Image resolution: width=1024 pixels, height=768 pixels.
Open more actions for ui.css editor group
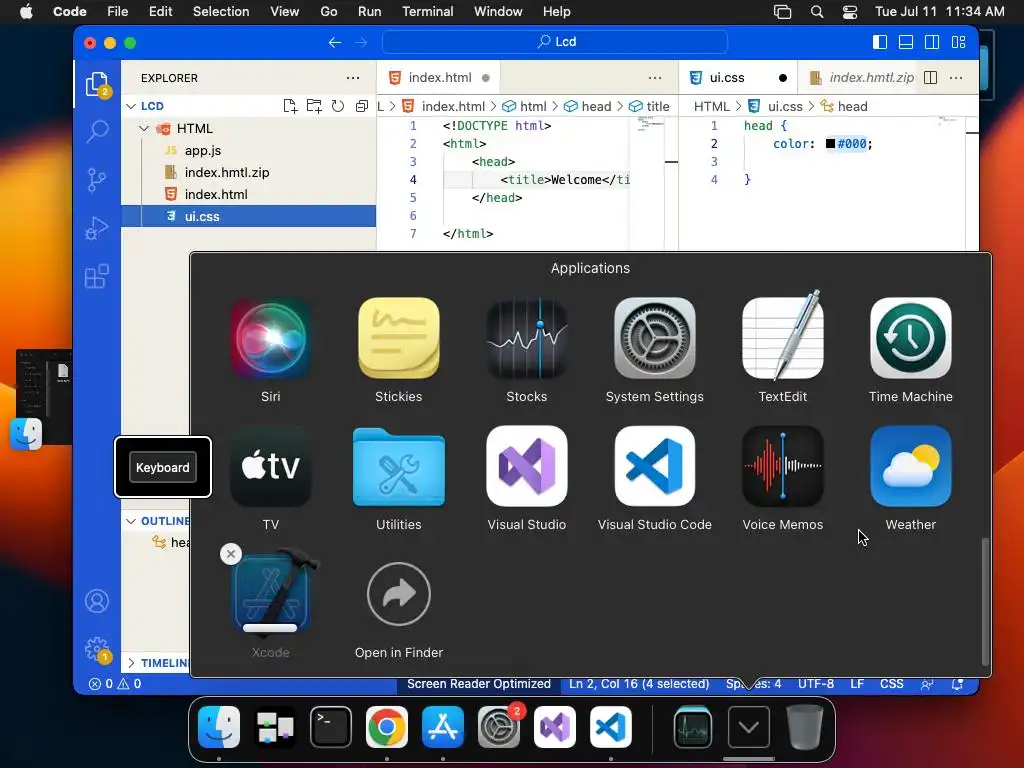956,78
